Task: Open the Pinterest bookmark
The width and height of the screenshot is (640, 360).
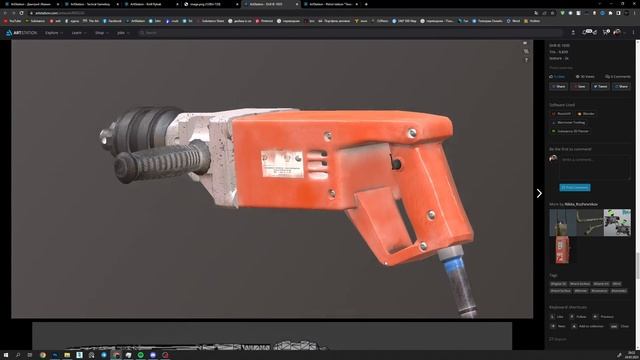Action: (264, 21)
